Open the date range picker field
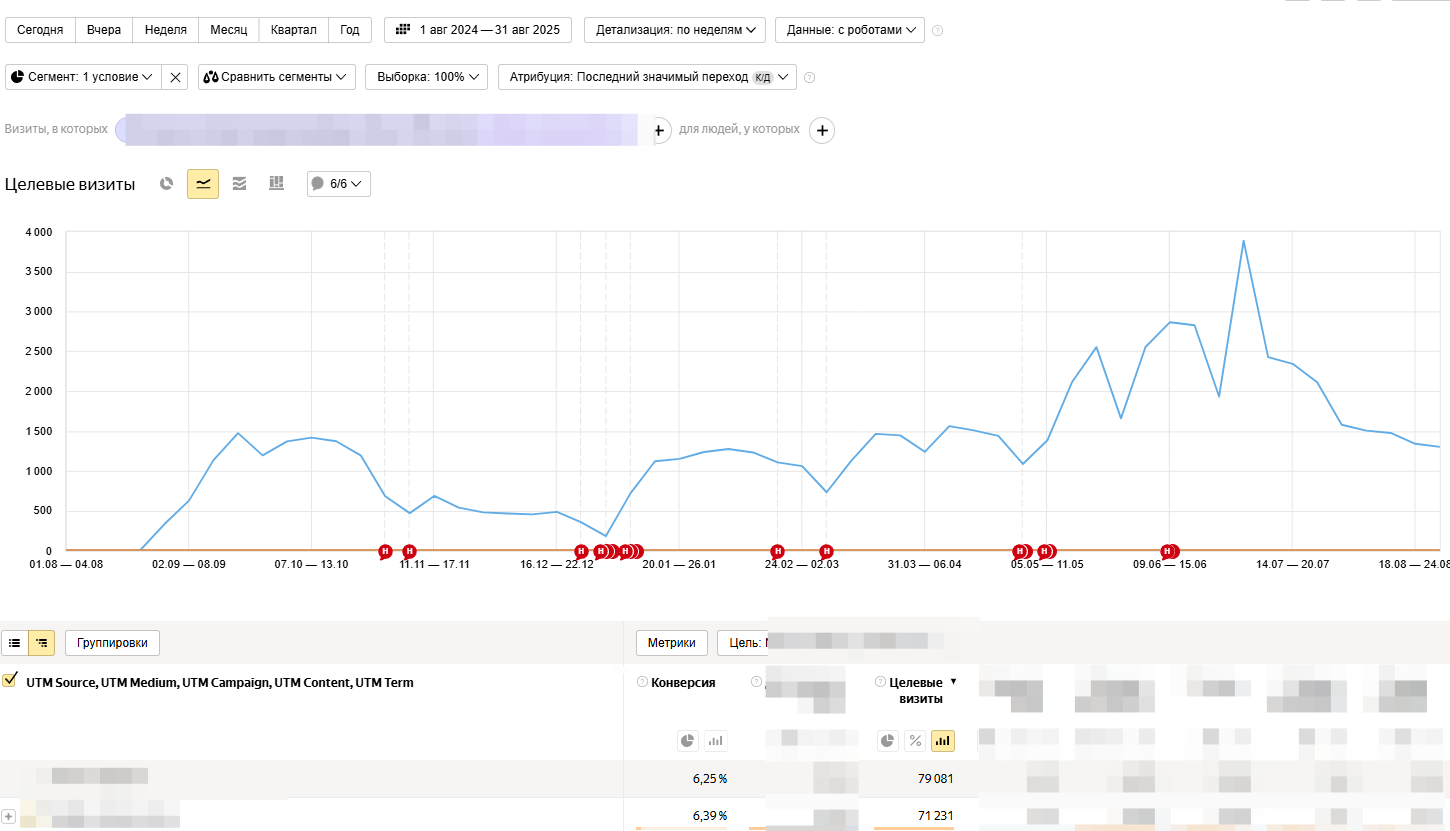This screenshot has width=1450, height=831. 478,30
